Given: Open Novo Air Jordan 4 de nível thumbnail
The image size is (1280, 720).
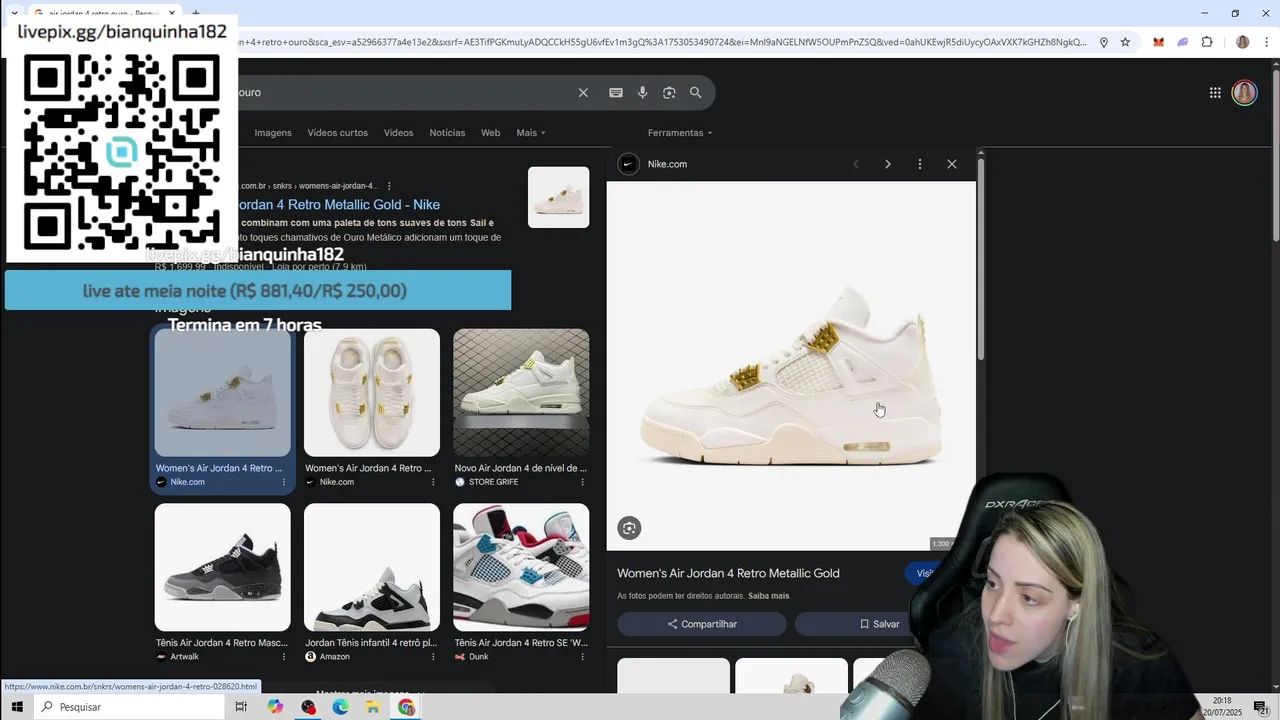Looking at the screenshot, I should [521, 393].
